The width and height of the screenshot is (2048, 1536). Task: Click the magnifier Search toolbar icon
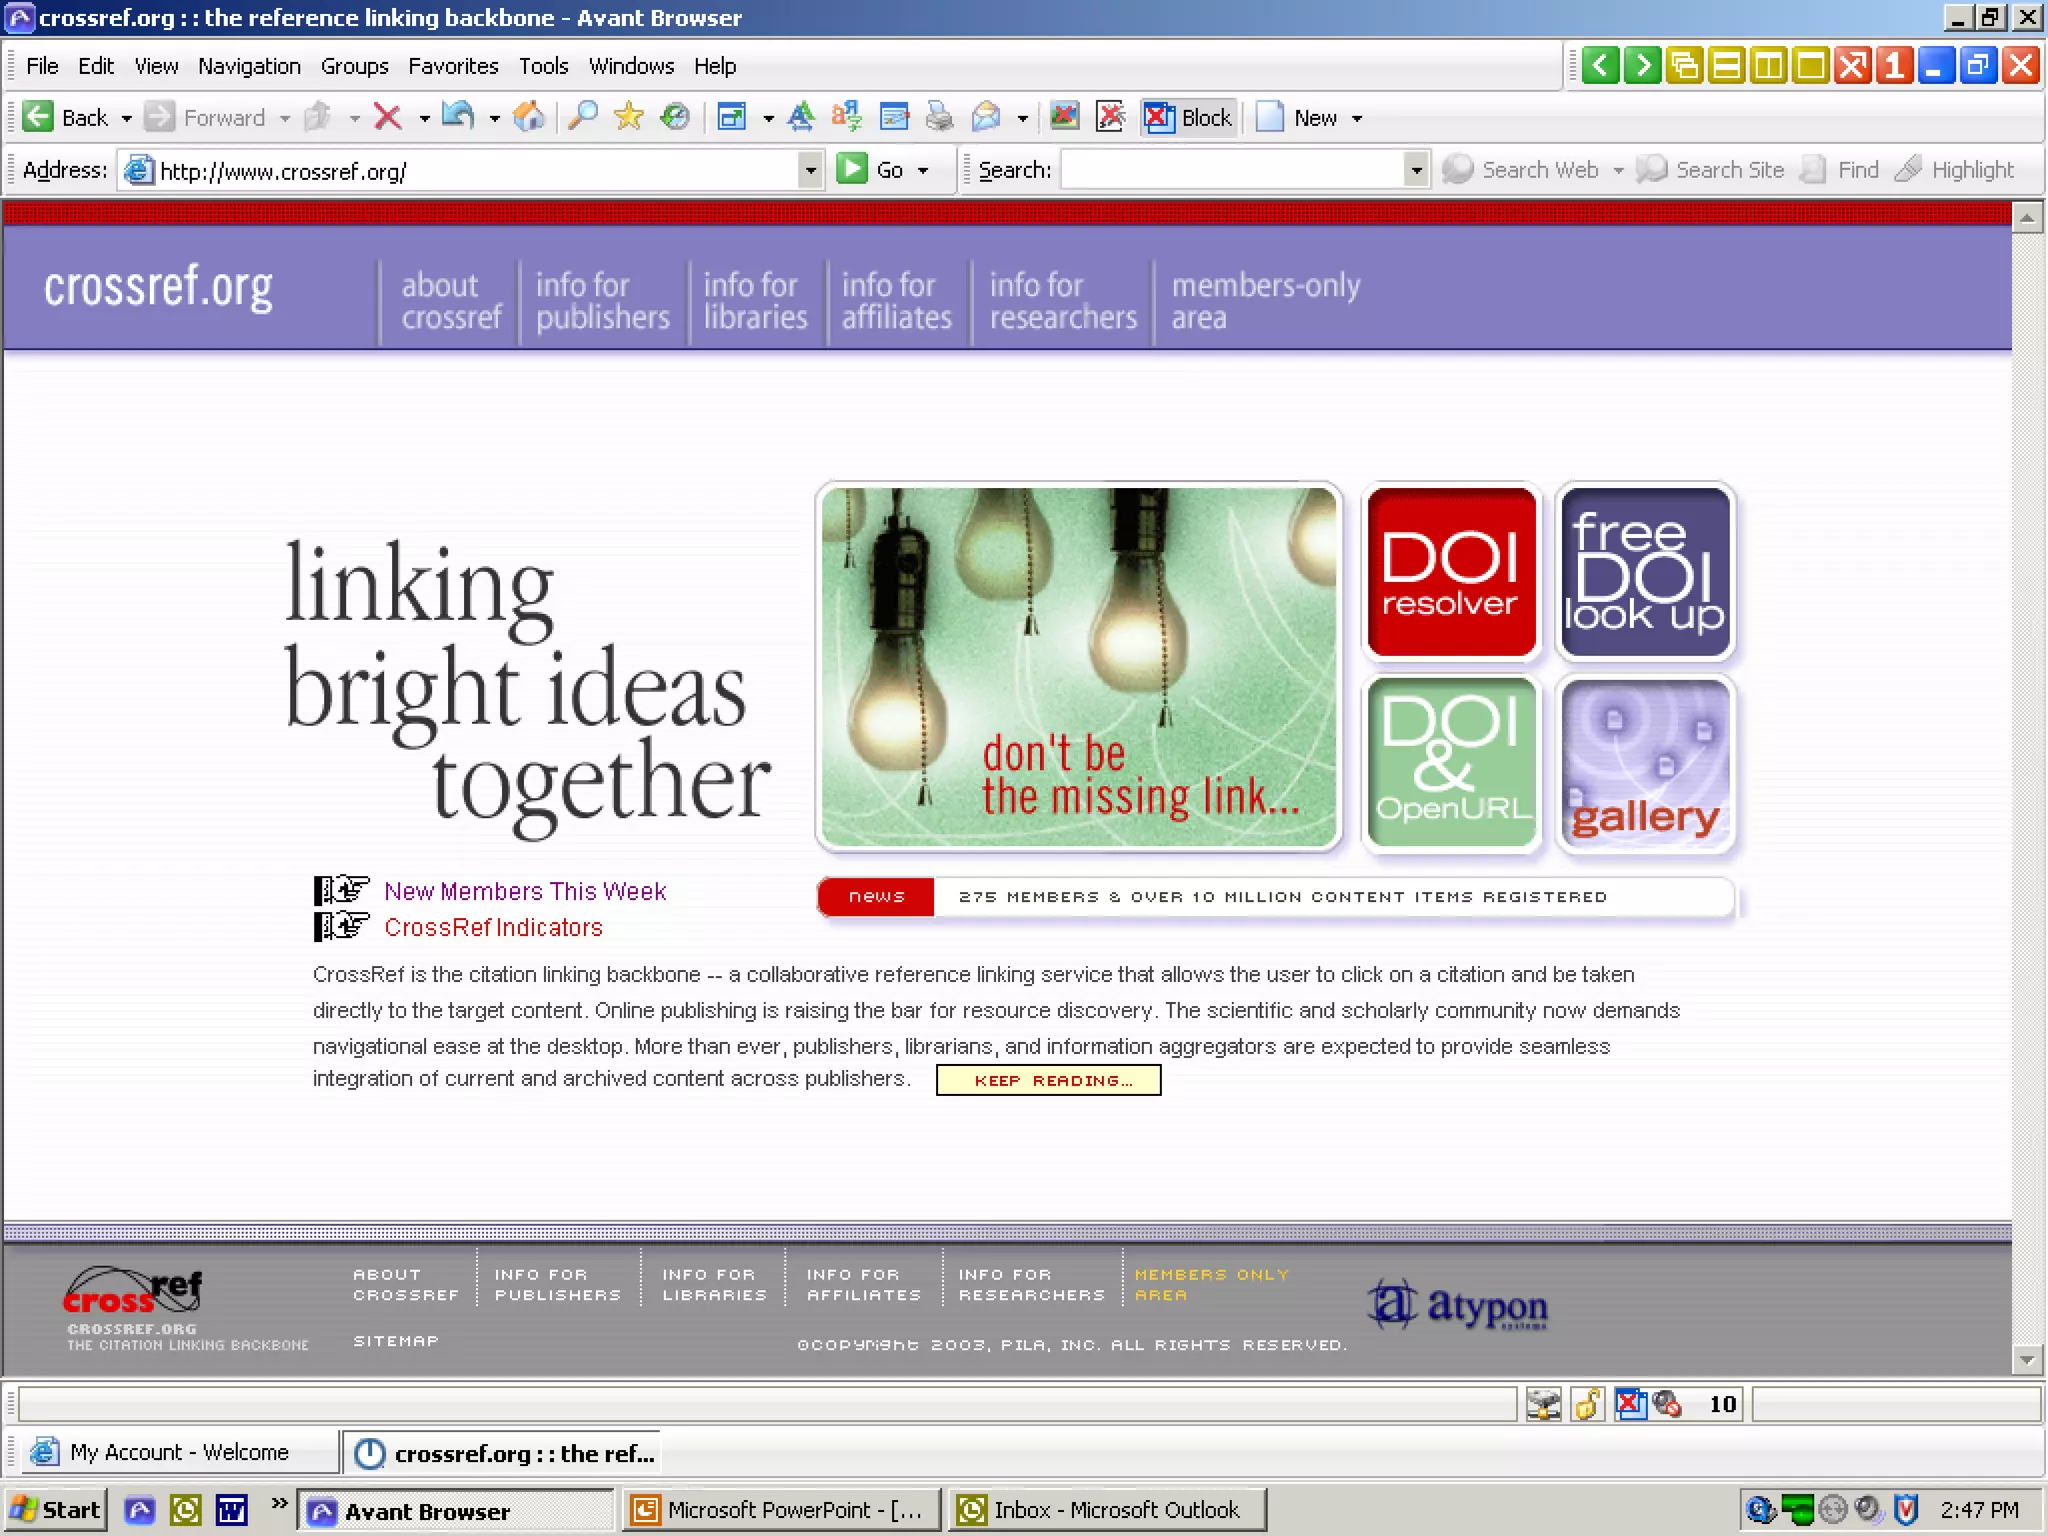click(x=582, y=117)
